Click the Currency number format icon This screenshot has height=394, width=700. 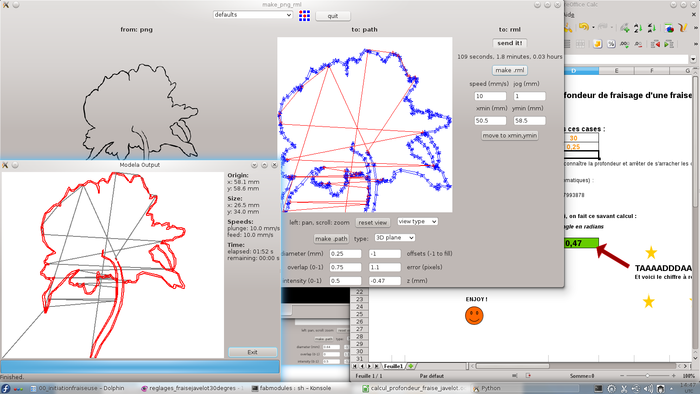click(x=598, y=44)
